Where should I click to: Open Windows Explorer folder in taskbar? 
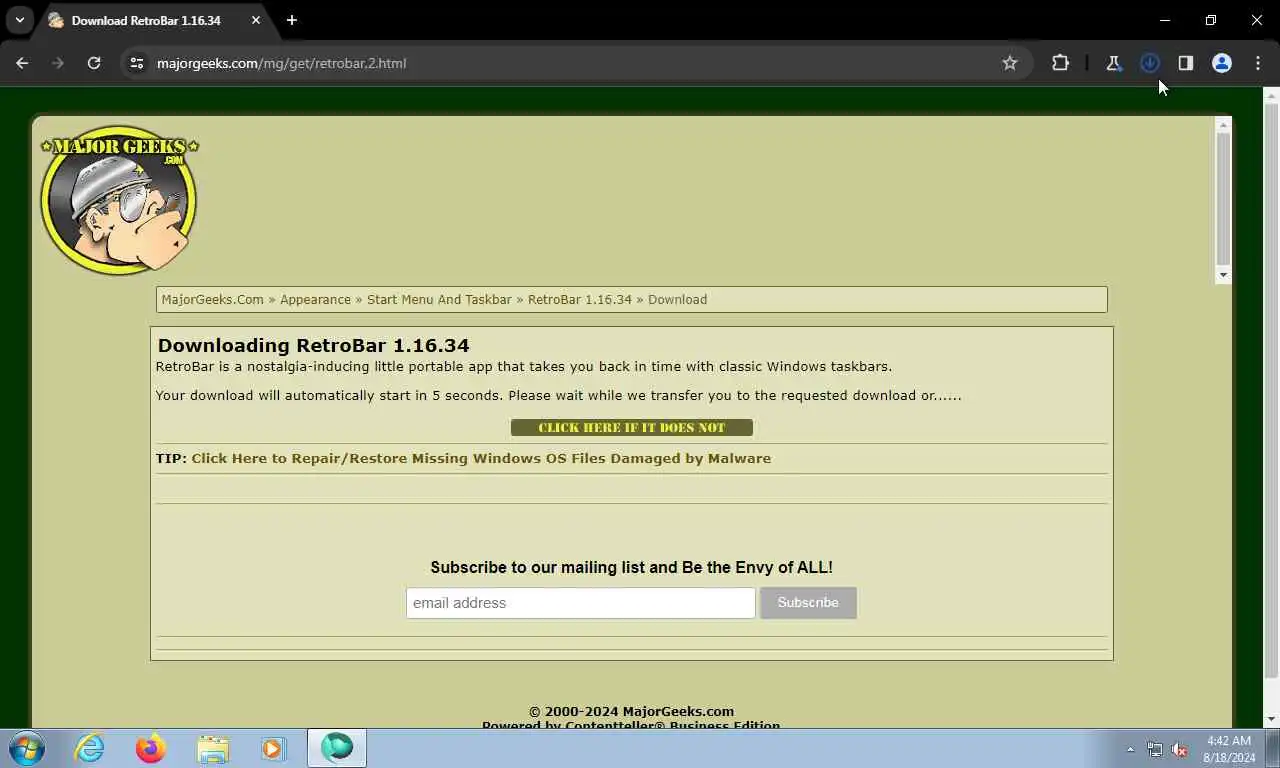[x=213, y=748]
